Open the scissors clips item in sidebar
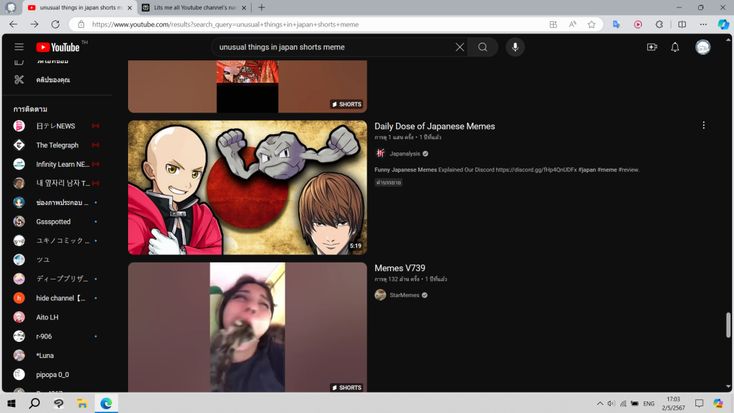This screenshot has width=734, height=413. tap(57, 80)
